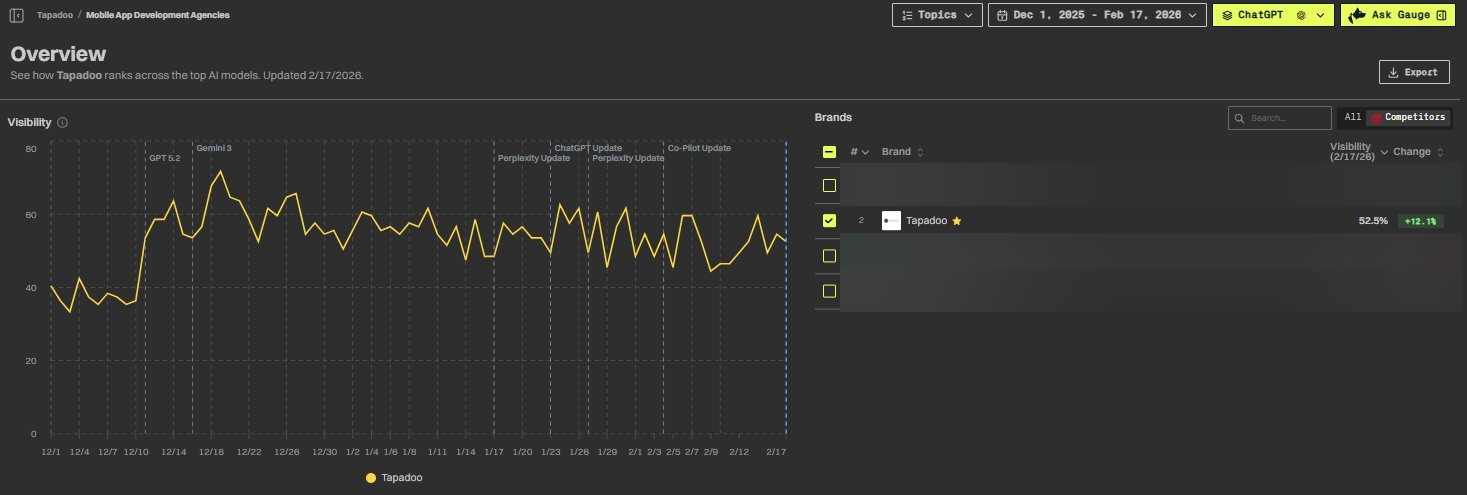
Task: Open Mobile App Development Agencies breadcrumb
Action: (158, 16)
